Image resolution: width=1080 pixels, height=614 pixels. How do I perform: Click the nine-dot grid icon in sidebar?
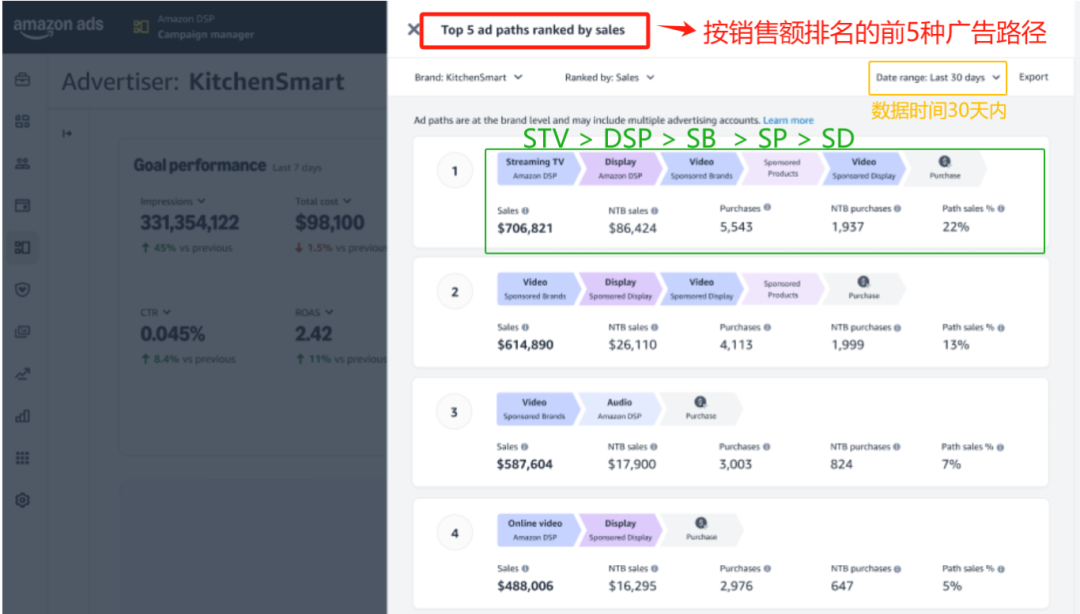[x=22, y=458]
